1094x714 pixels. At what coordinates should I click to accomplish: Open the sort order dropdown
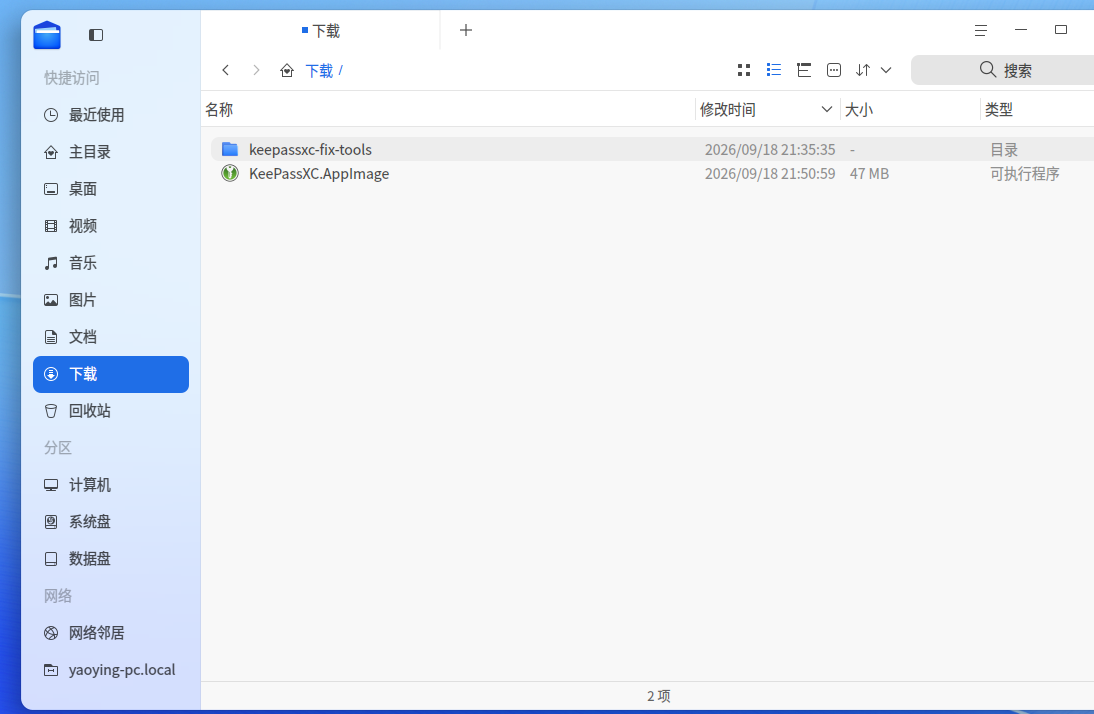874,70
